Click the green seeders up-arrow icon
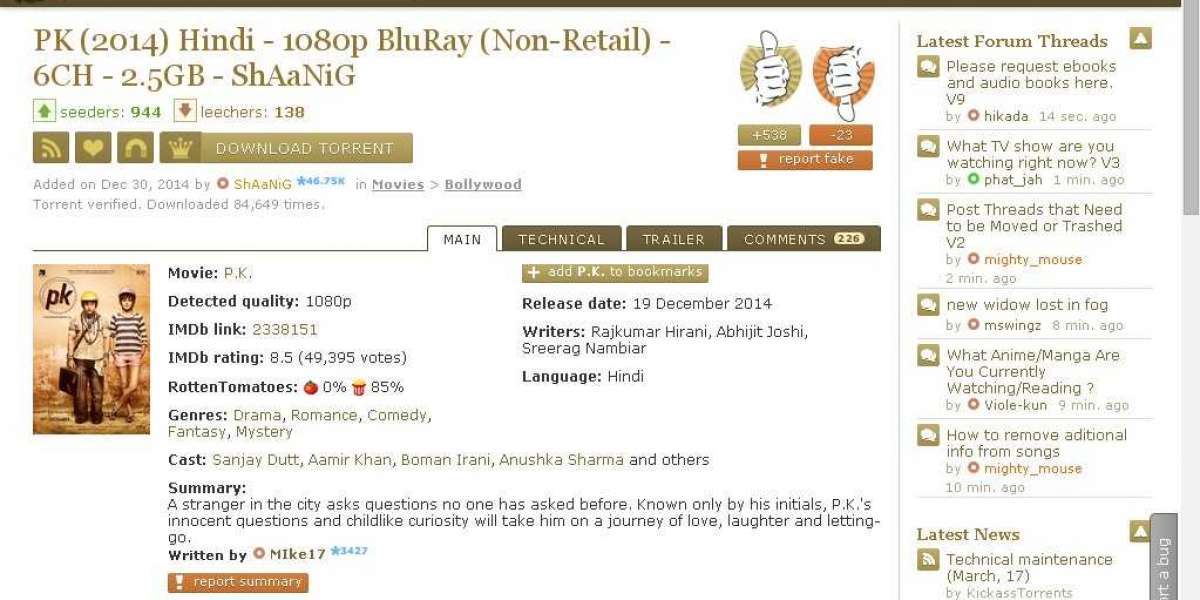Viewport: 1200px width, 600px height. pos(44,111)
